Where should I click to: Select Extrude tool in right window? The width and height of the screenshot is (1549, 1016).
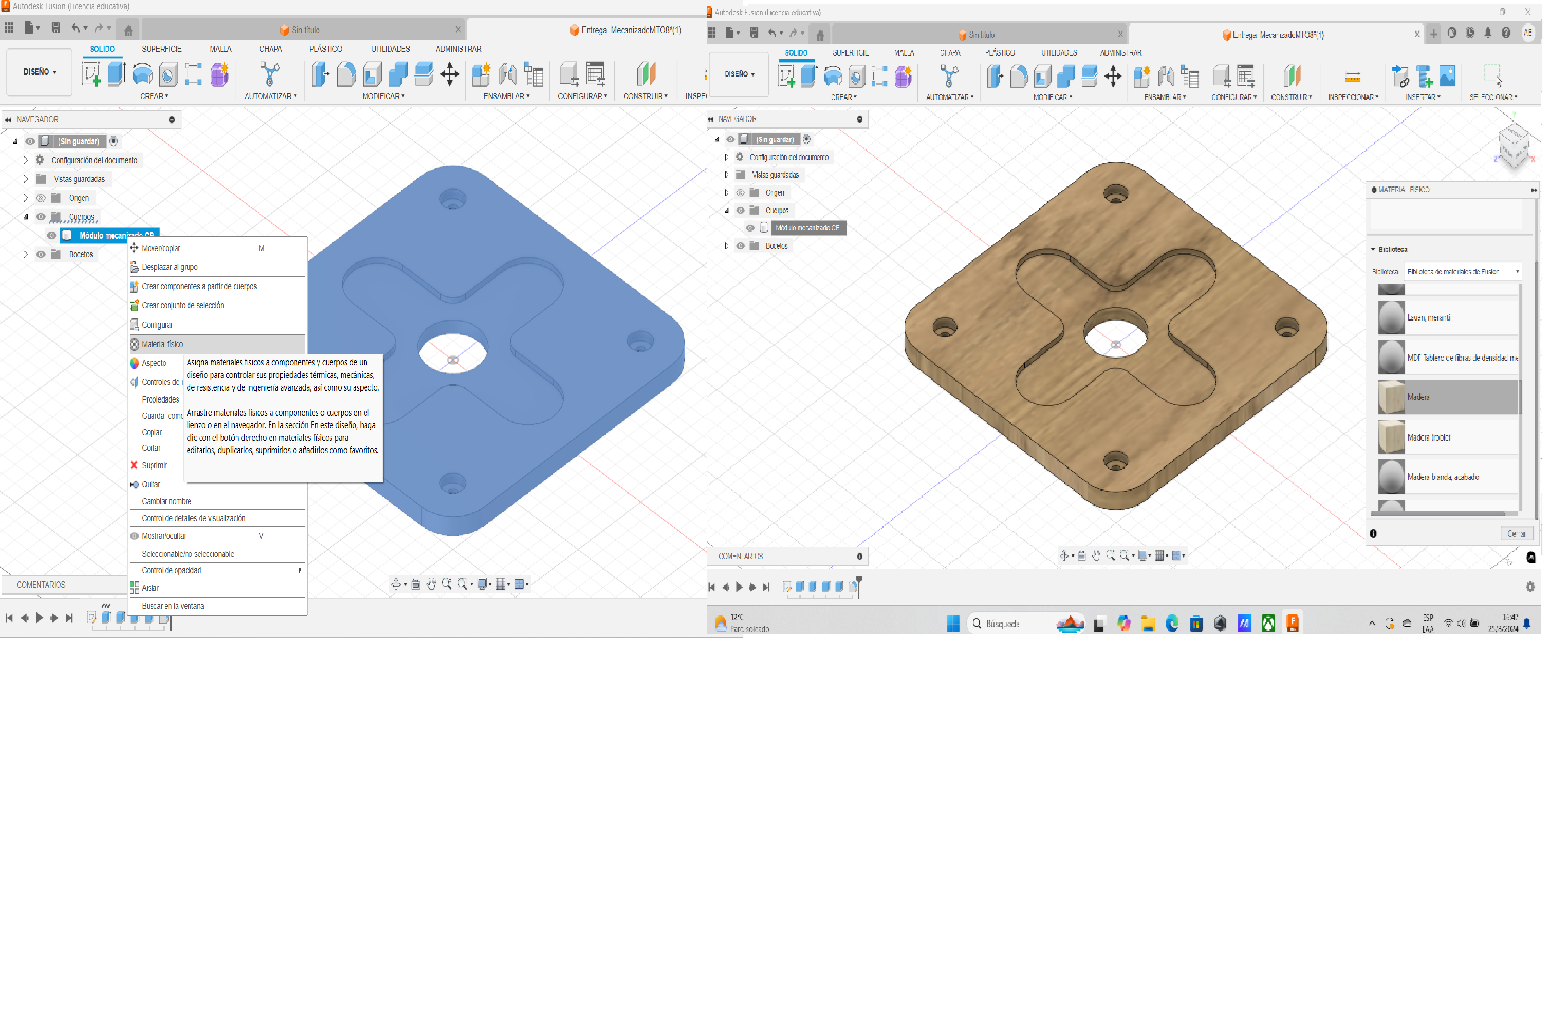coord(809,76)
